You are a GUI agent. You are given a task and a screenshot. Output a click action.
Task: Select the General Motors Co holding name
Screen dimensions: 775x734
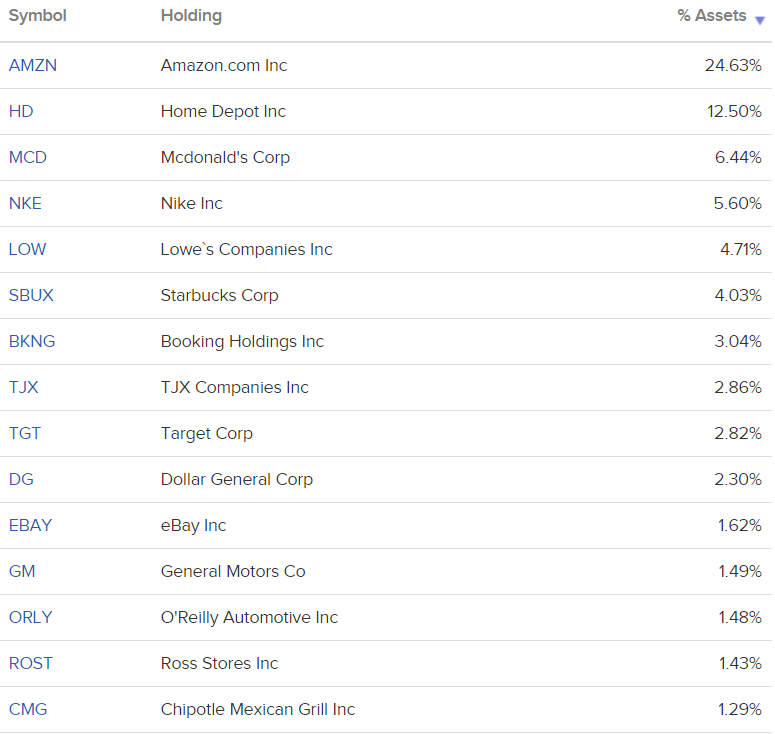(233, 571)
